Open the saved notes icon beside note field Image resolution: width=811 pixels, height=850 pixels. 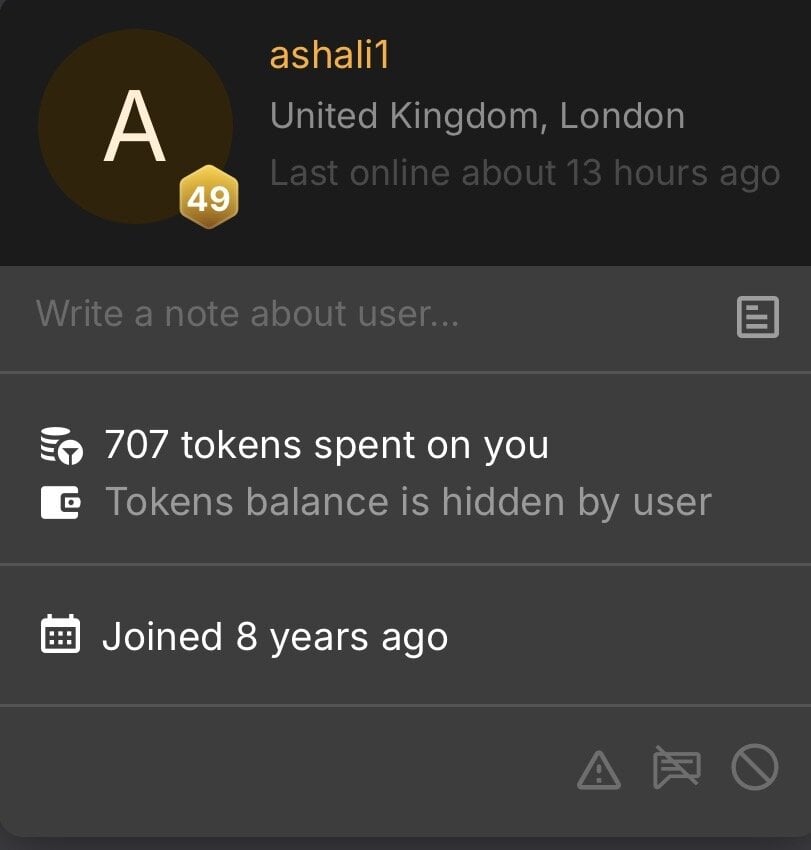click(x=757, y=318)
